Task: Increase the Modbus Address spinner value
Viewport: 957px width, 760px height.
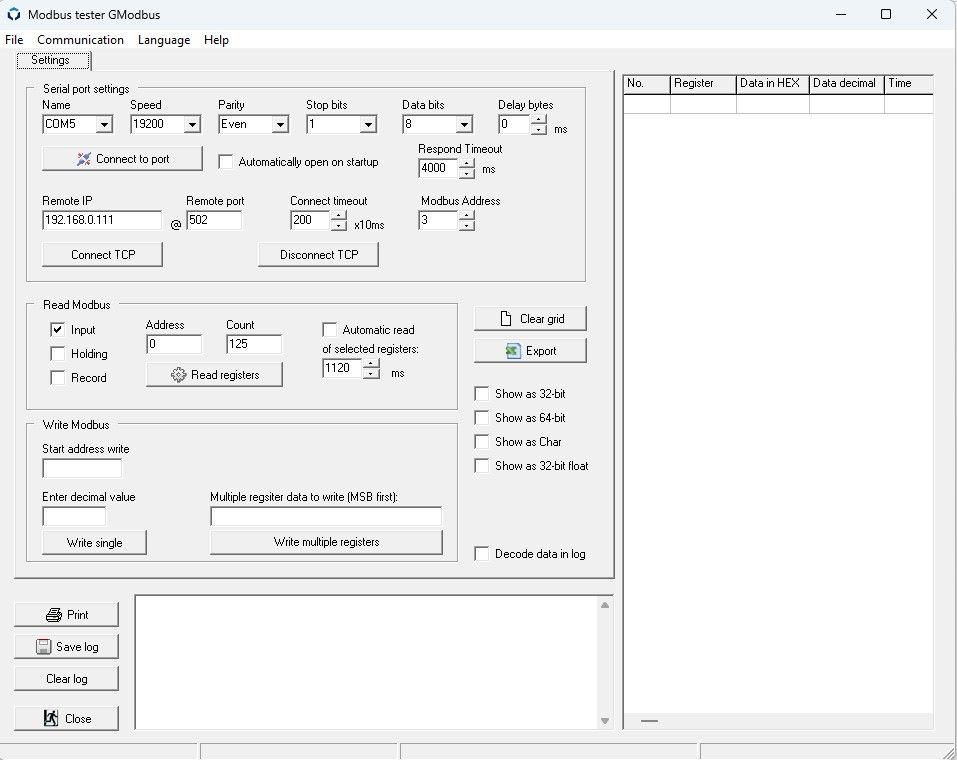Action: click(x=466, y=215)
